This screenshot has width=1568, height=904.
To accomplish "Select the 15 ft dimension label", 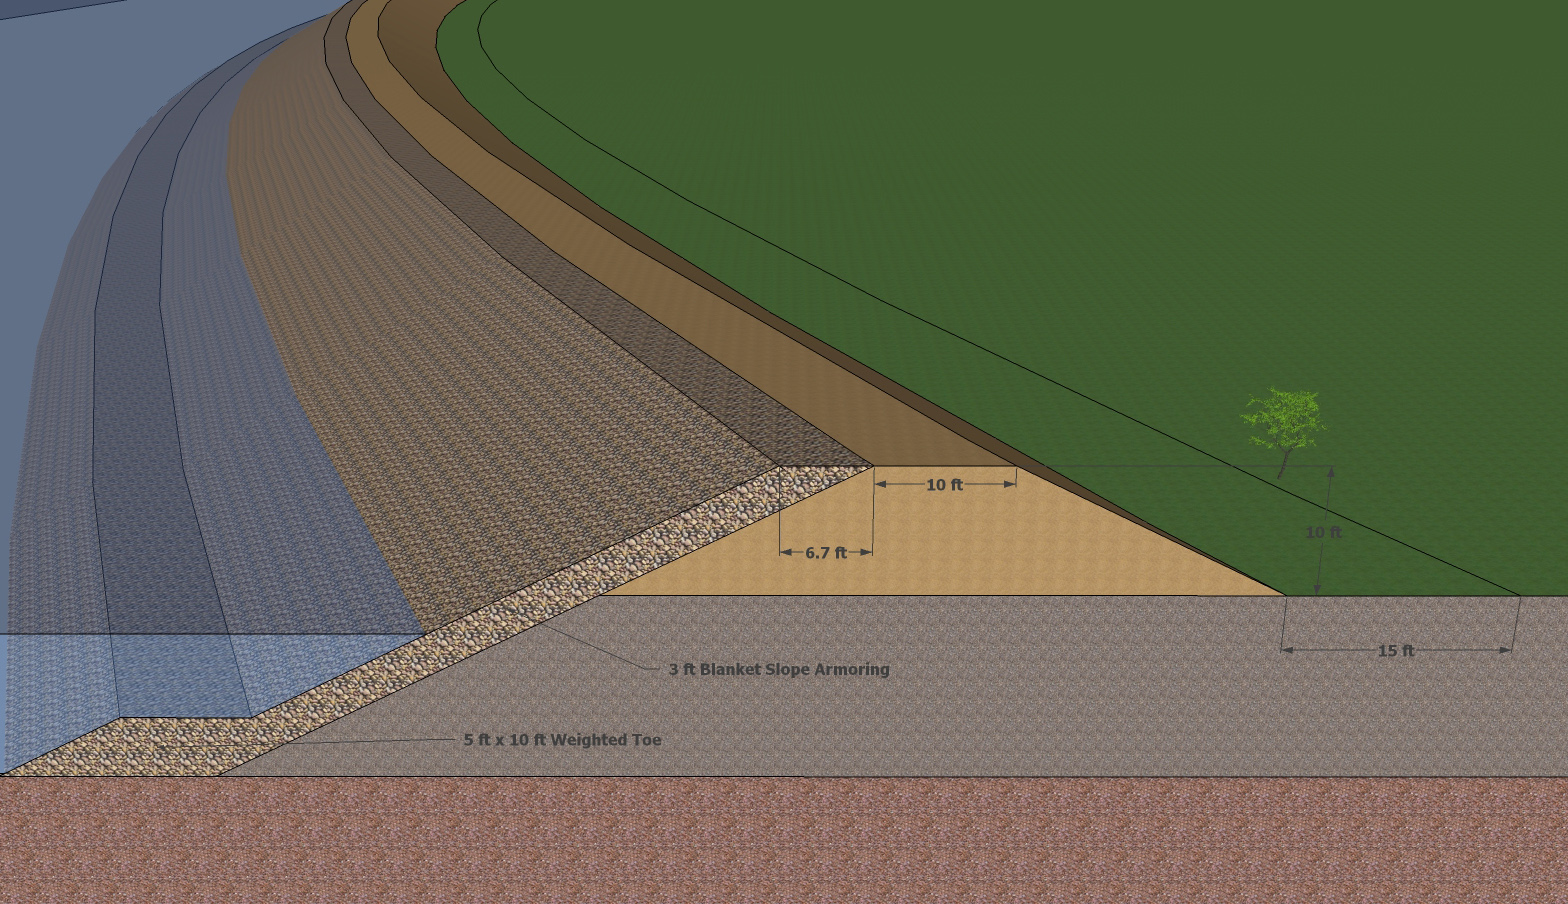I will click(1396, 651).
